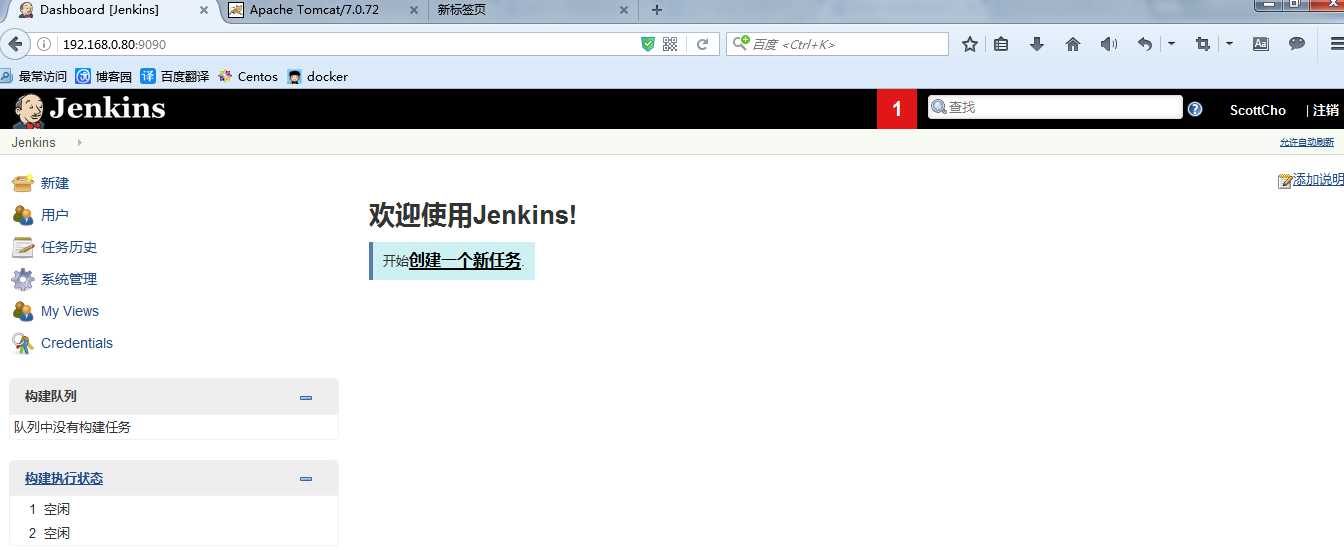1344x550 pixels.
Task: Open the bookmarks list icon
Action: click(1001, 44)
